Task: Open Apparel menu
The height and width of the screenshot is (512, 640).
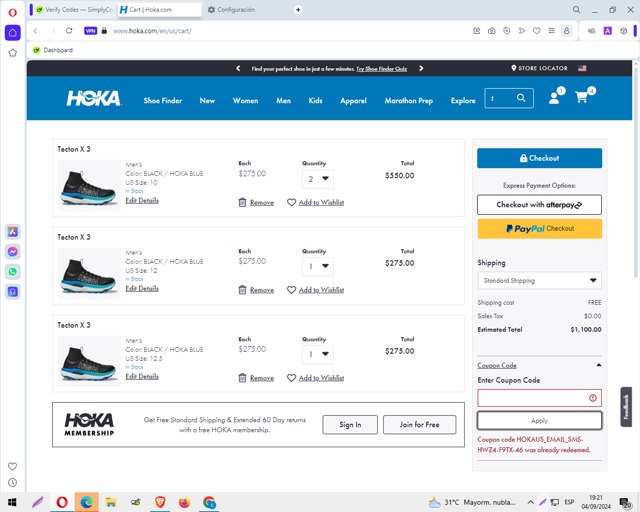Action: coord(353,100)
